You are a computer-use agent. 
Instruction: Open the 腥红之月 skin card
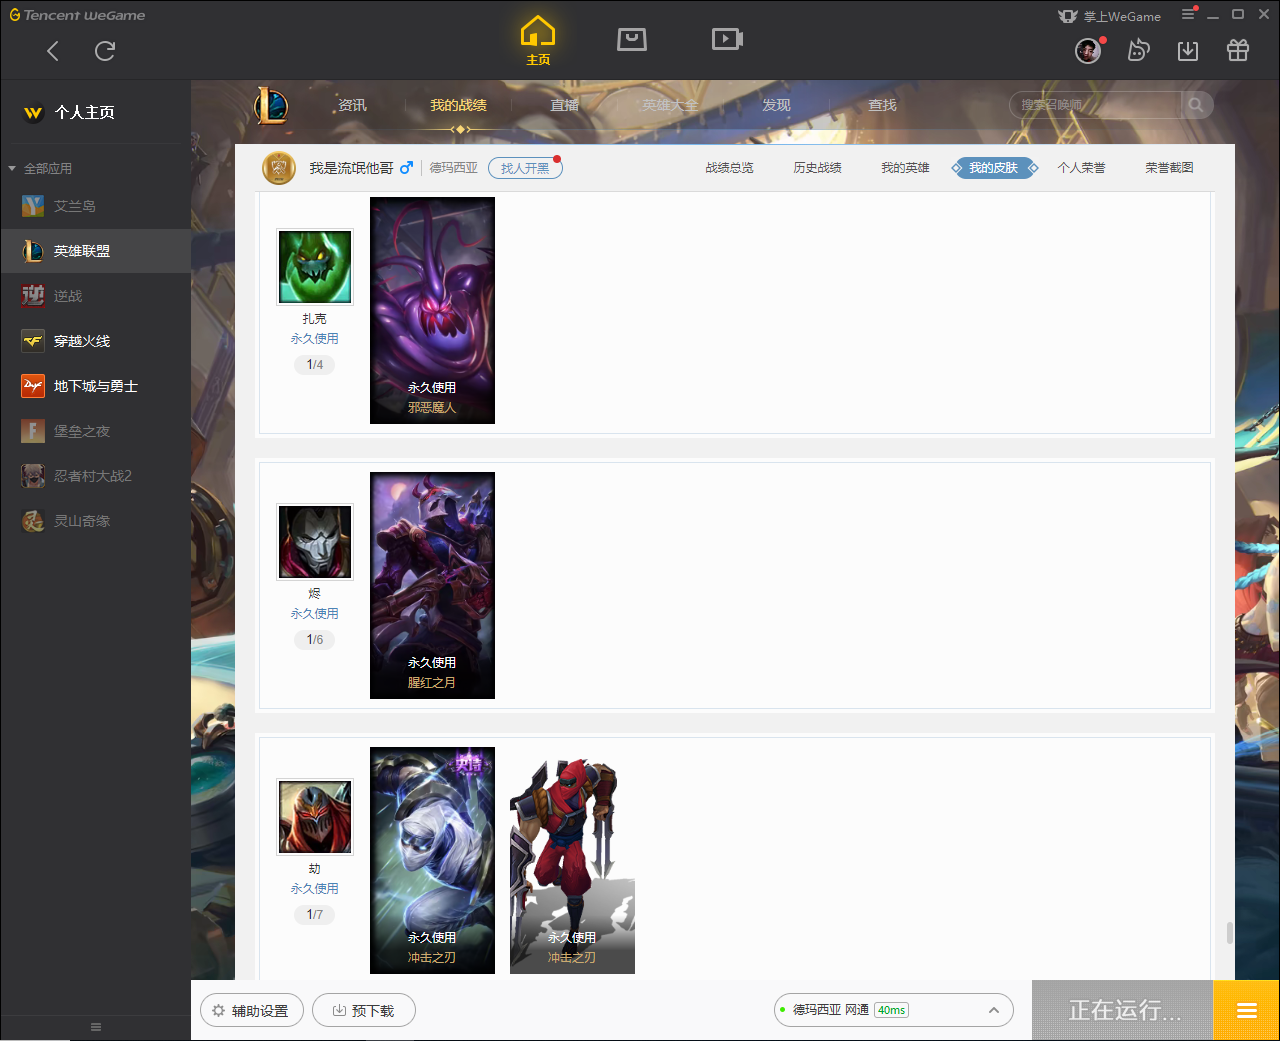432,585
